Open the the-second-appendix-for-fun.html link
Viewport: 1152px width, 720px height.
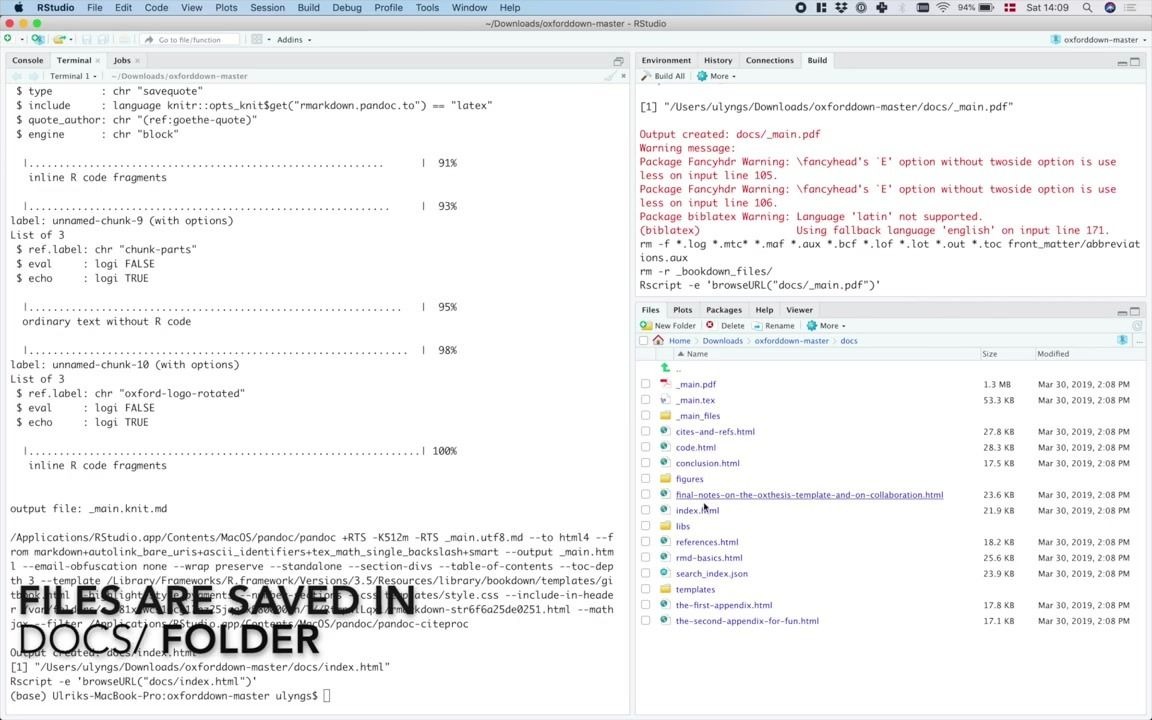[747, 621]
